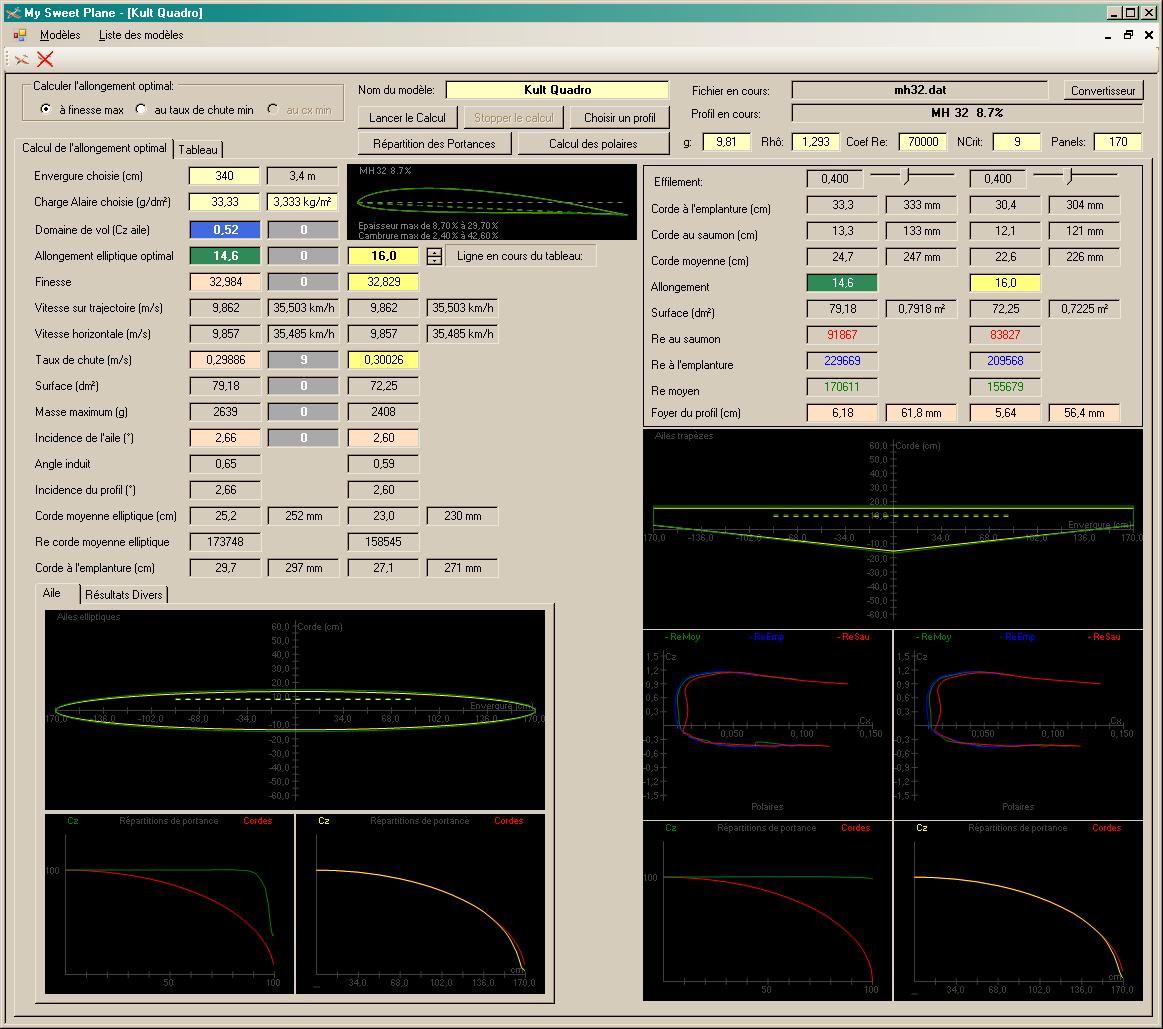Click the airplane icon in the toolbar
1163x1029 pixels.
pyautogui.click(x=21, y=59)
